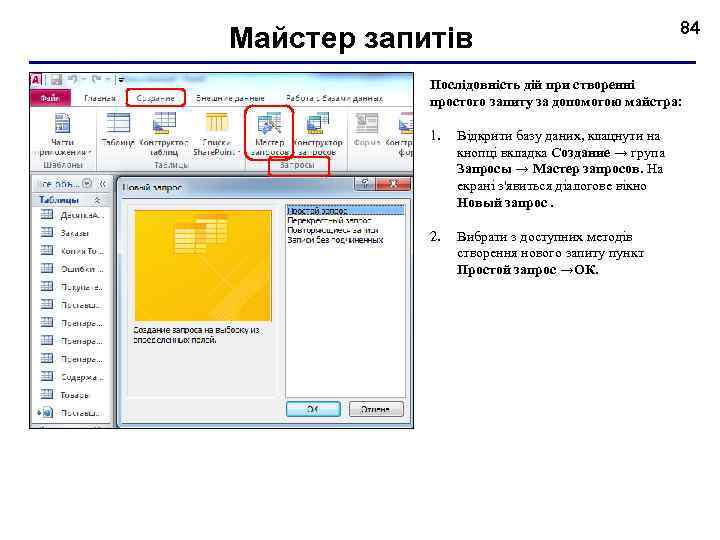Select the Покупате... table
This screenshot has height=540, width=720.
(x=72, y=287)
